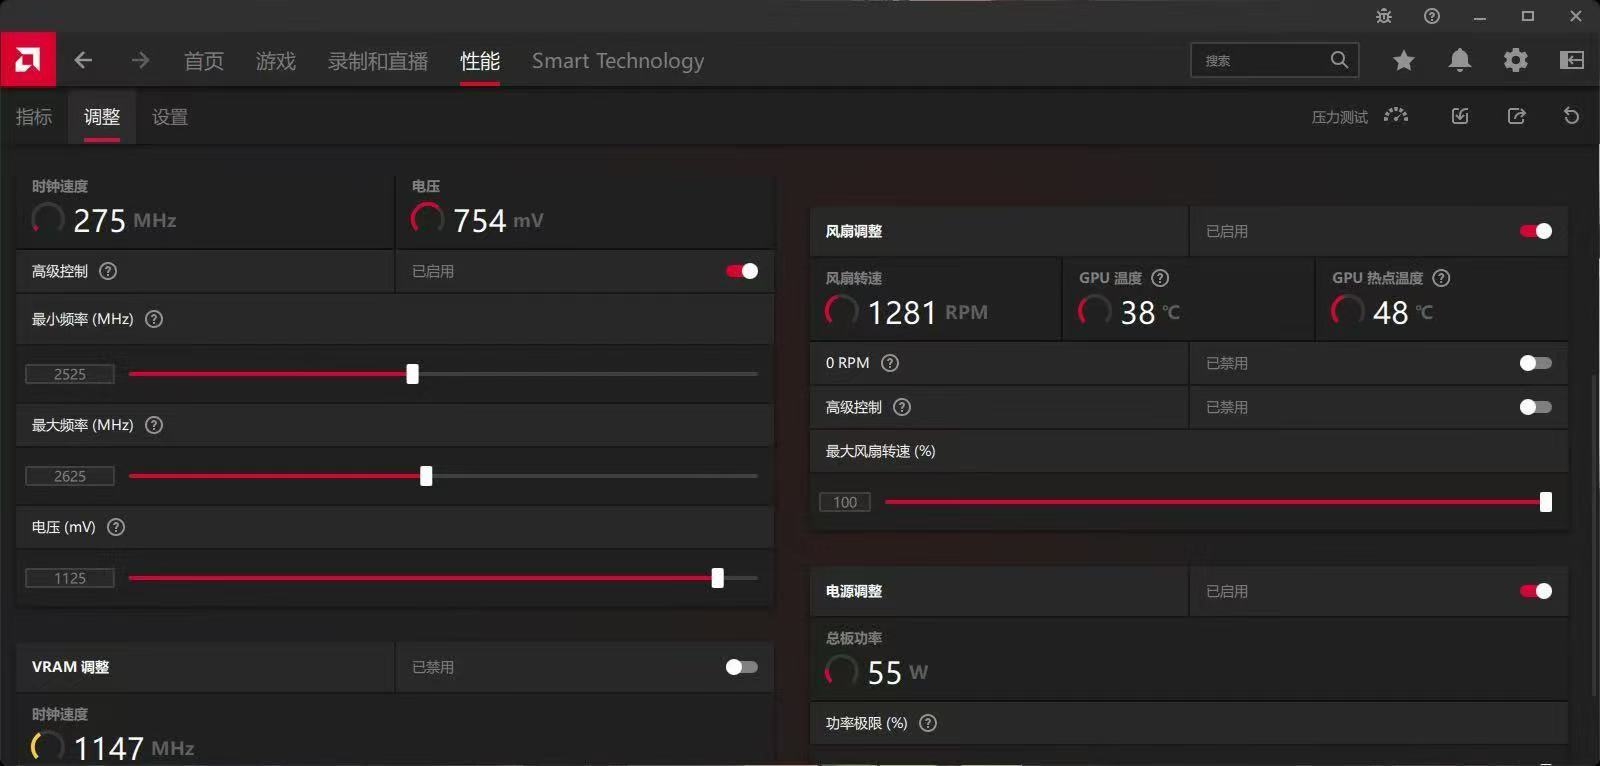Click the 最大风扇转速 slider track

[1200, 502]
